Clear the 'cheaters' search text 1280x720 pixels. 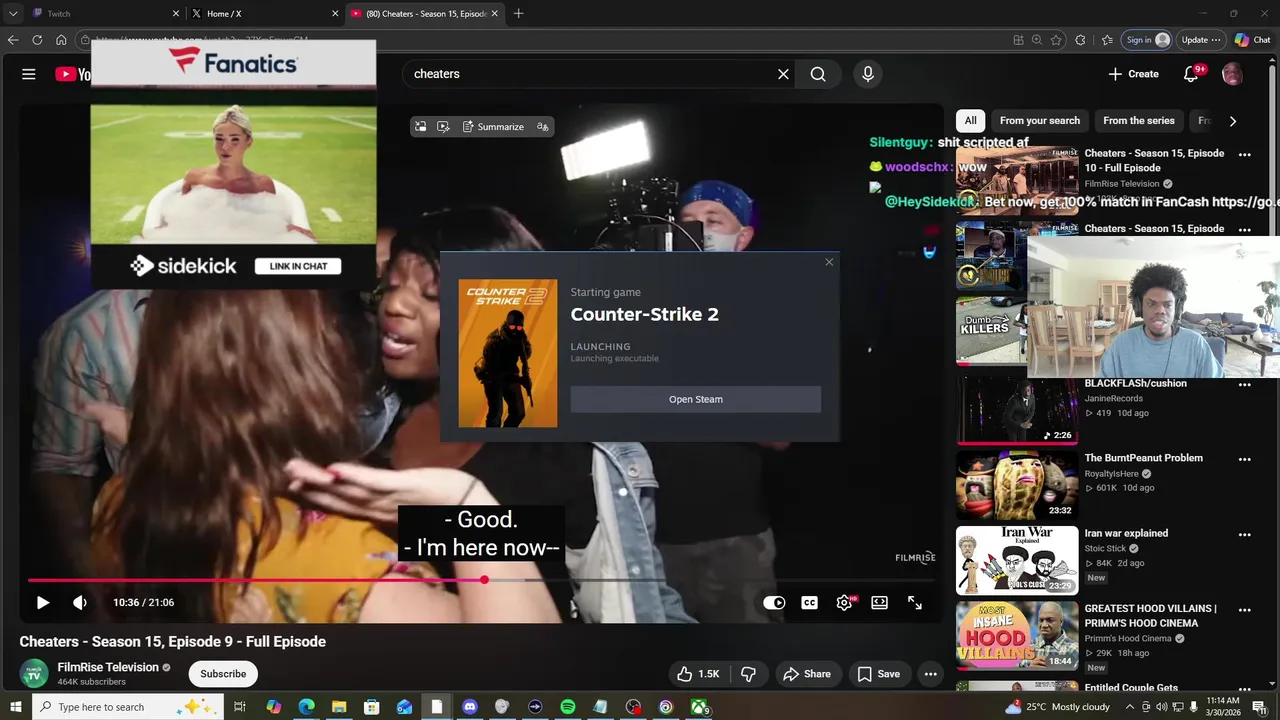pyautogui.click(x=783, y=74)
